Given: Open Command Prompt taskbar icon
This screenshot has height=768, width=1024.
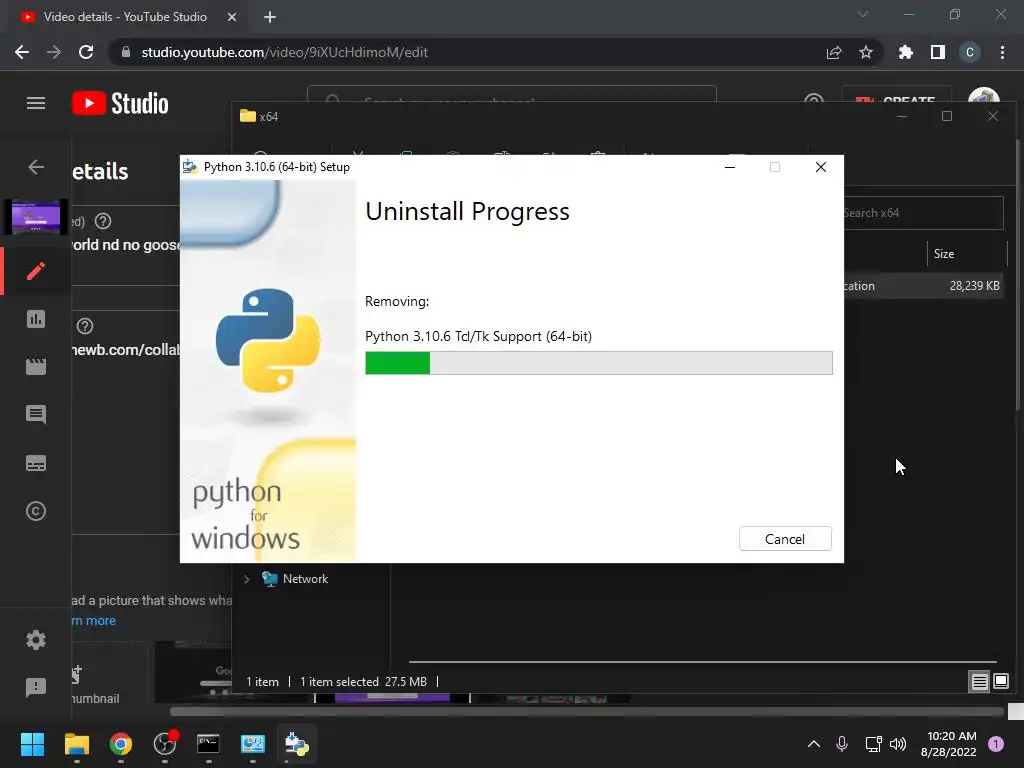Looking at the screenshot, I should tap(208, 744).
